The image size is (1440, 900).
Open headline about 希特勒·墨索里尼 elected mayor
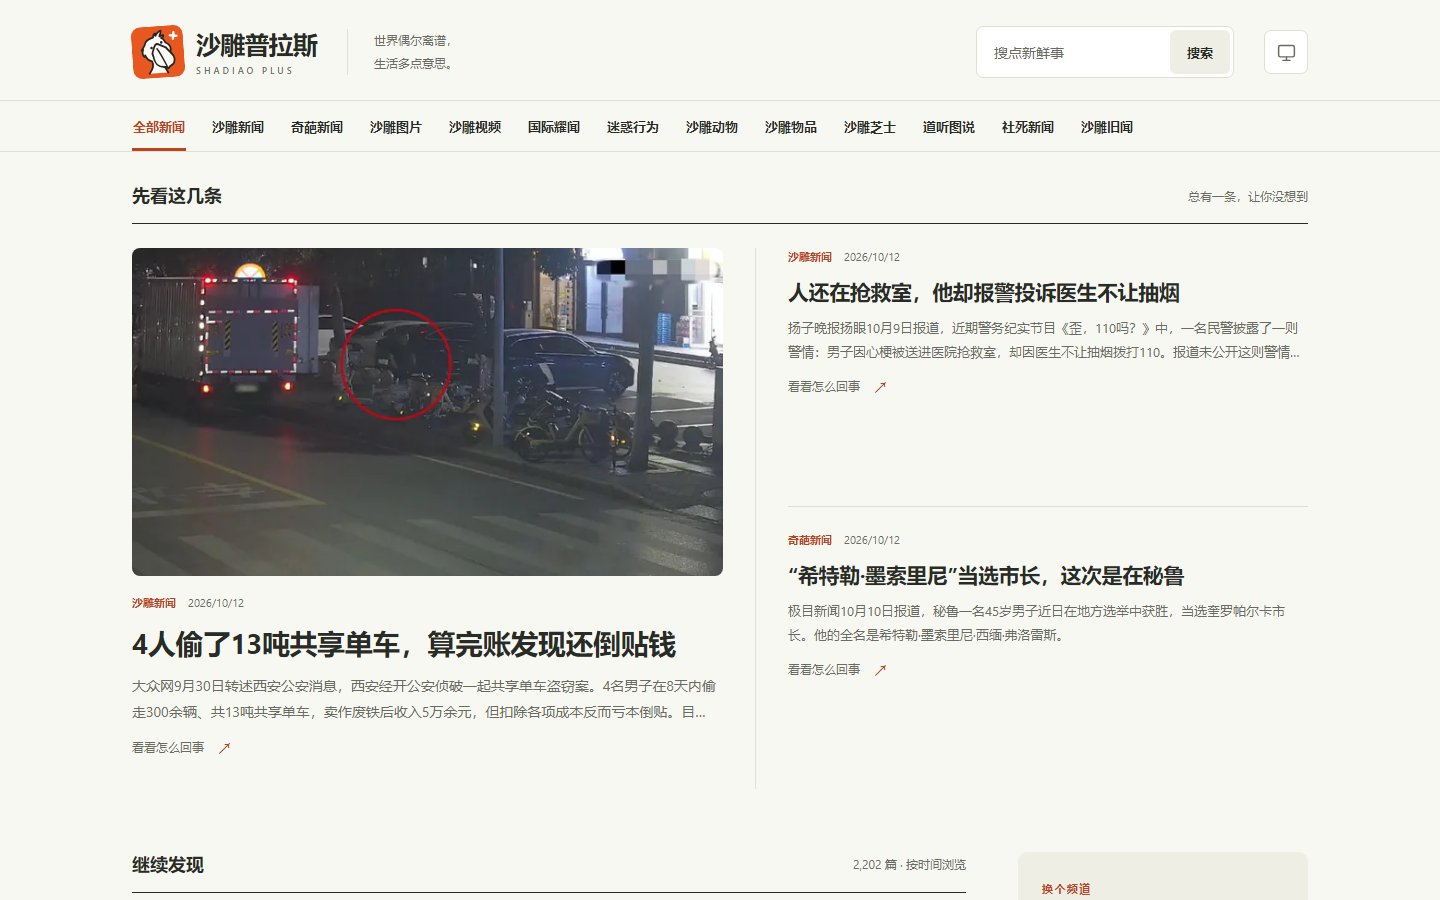(986, 576)
